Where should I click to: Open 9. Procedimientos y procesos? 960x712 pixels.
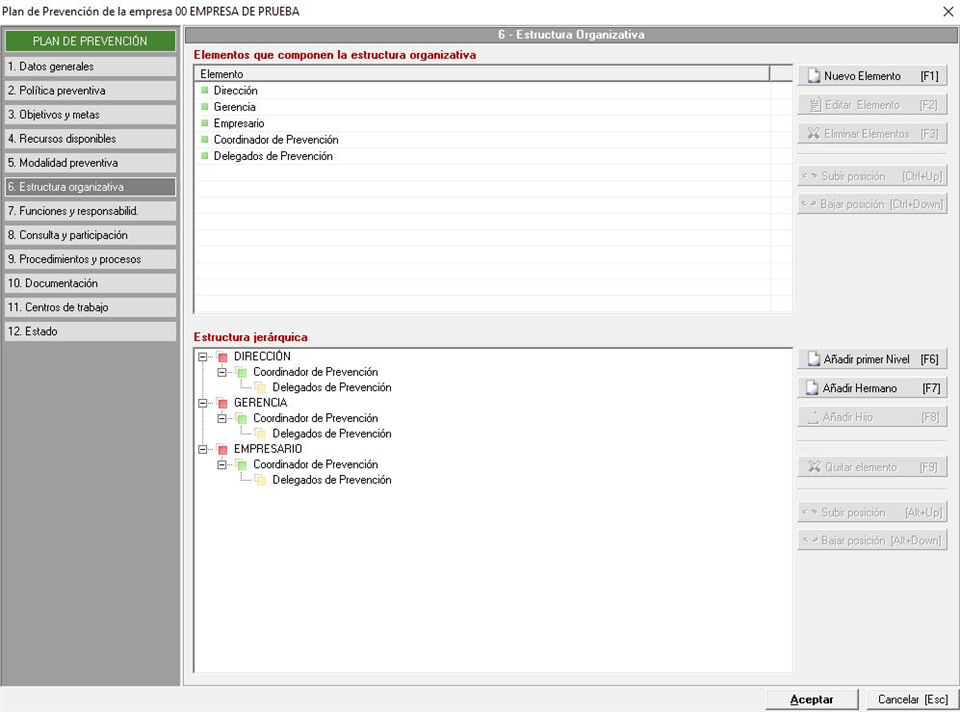pos(91,259)
